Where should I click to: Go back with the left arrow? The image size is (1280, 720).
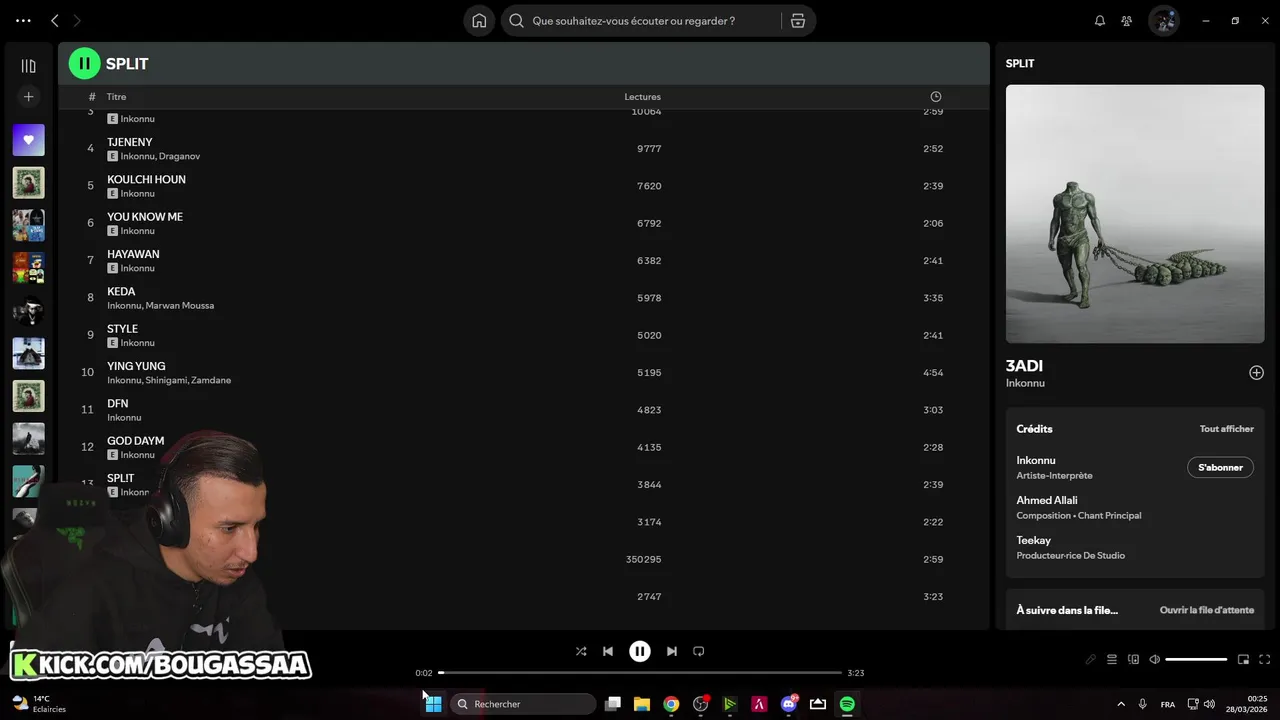click(x=55, y=20)
